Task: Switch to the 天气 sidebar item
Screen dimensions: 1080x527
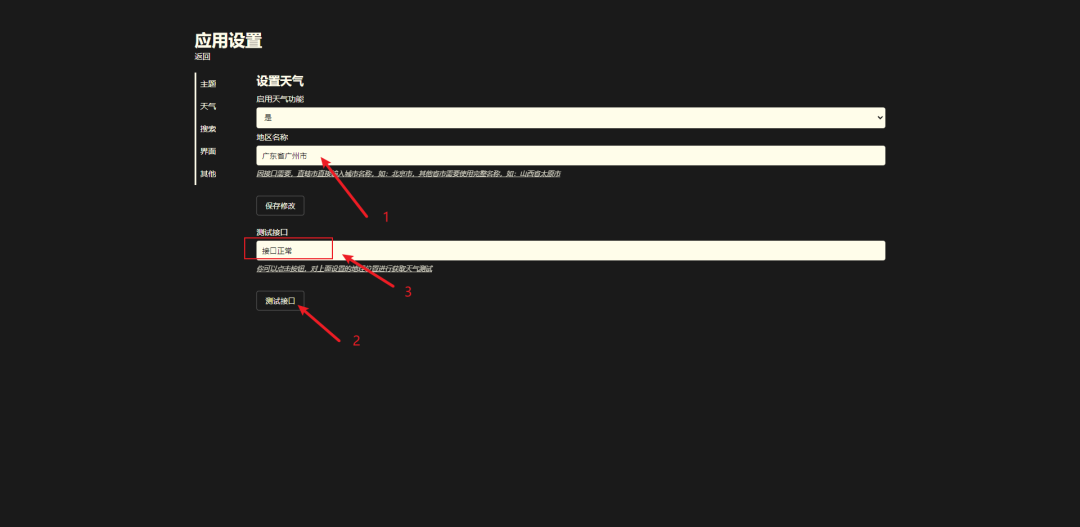Action: click(x=208, y=107)
